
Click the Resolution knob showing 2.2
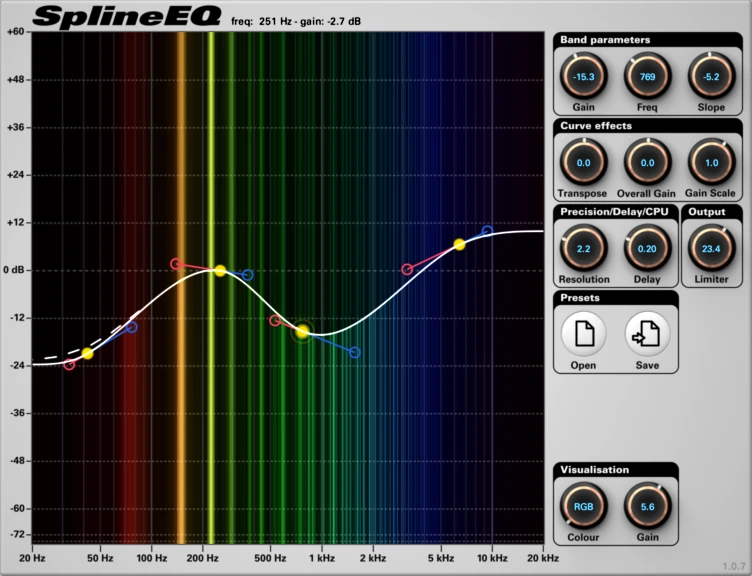coord(584,248)
